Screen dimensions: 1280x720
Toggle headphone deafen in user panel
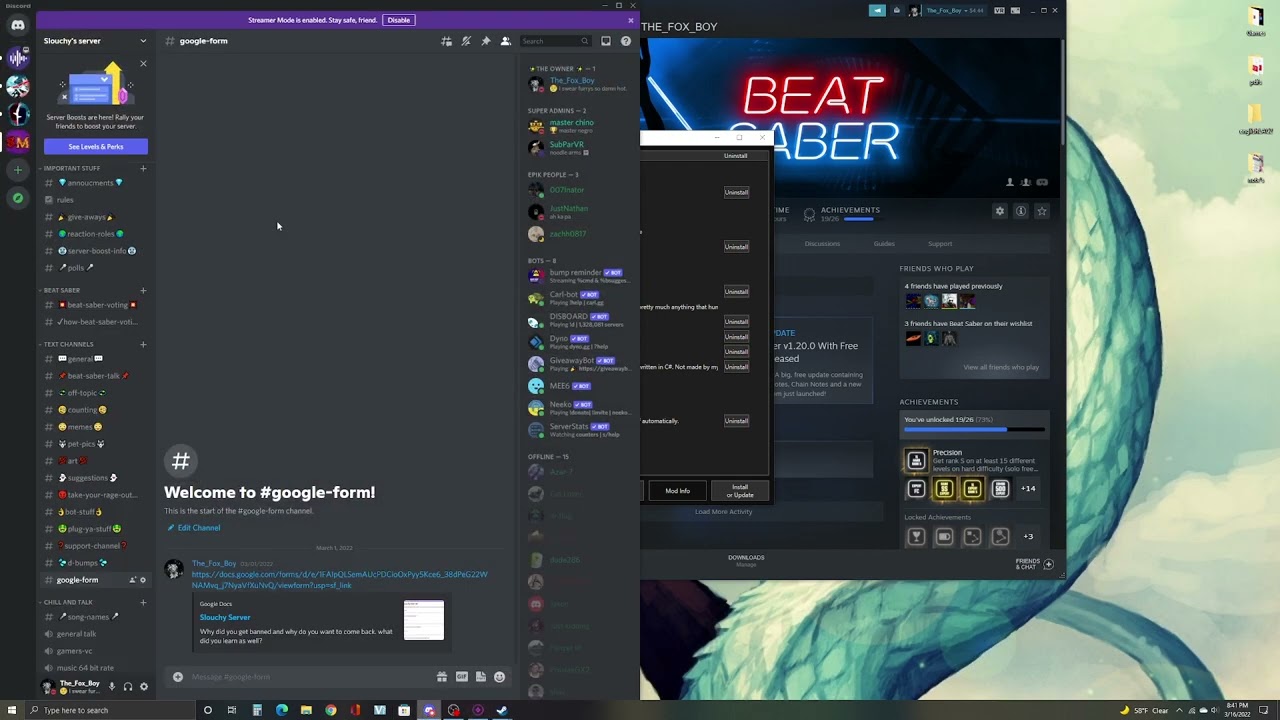point(128,687)
